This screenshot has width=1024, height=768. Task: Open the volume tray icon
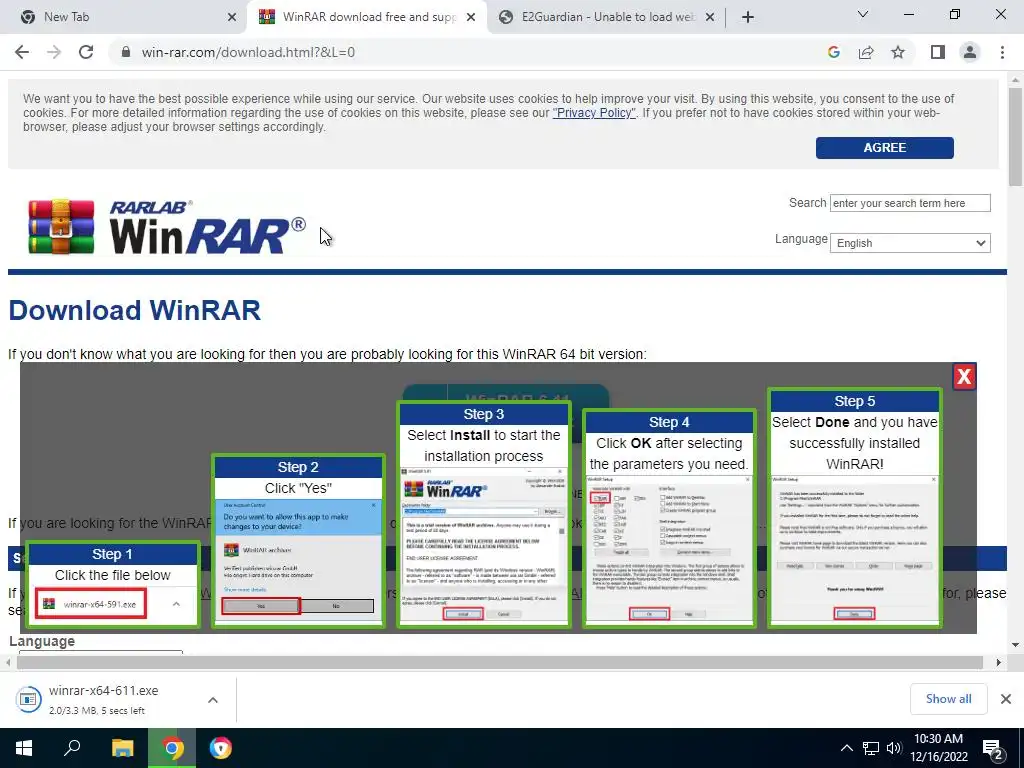point(894,748)
